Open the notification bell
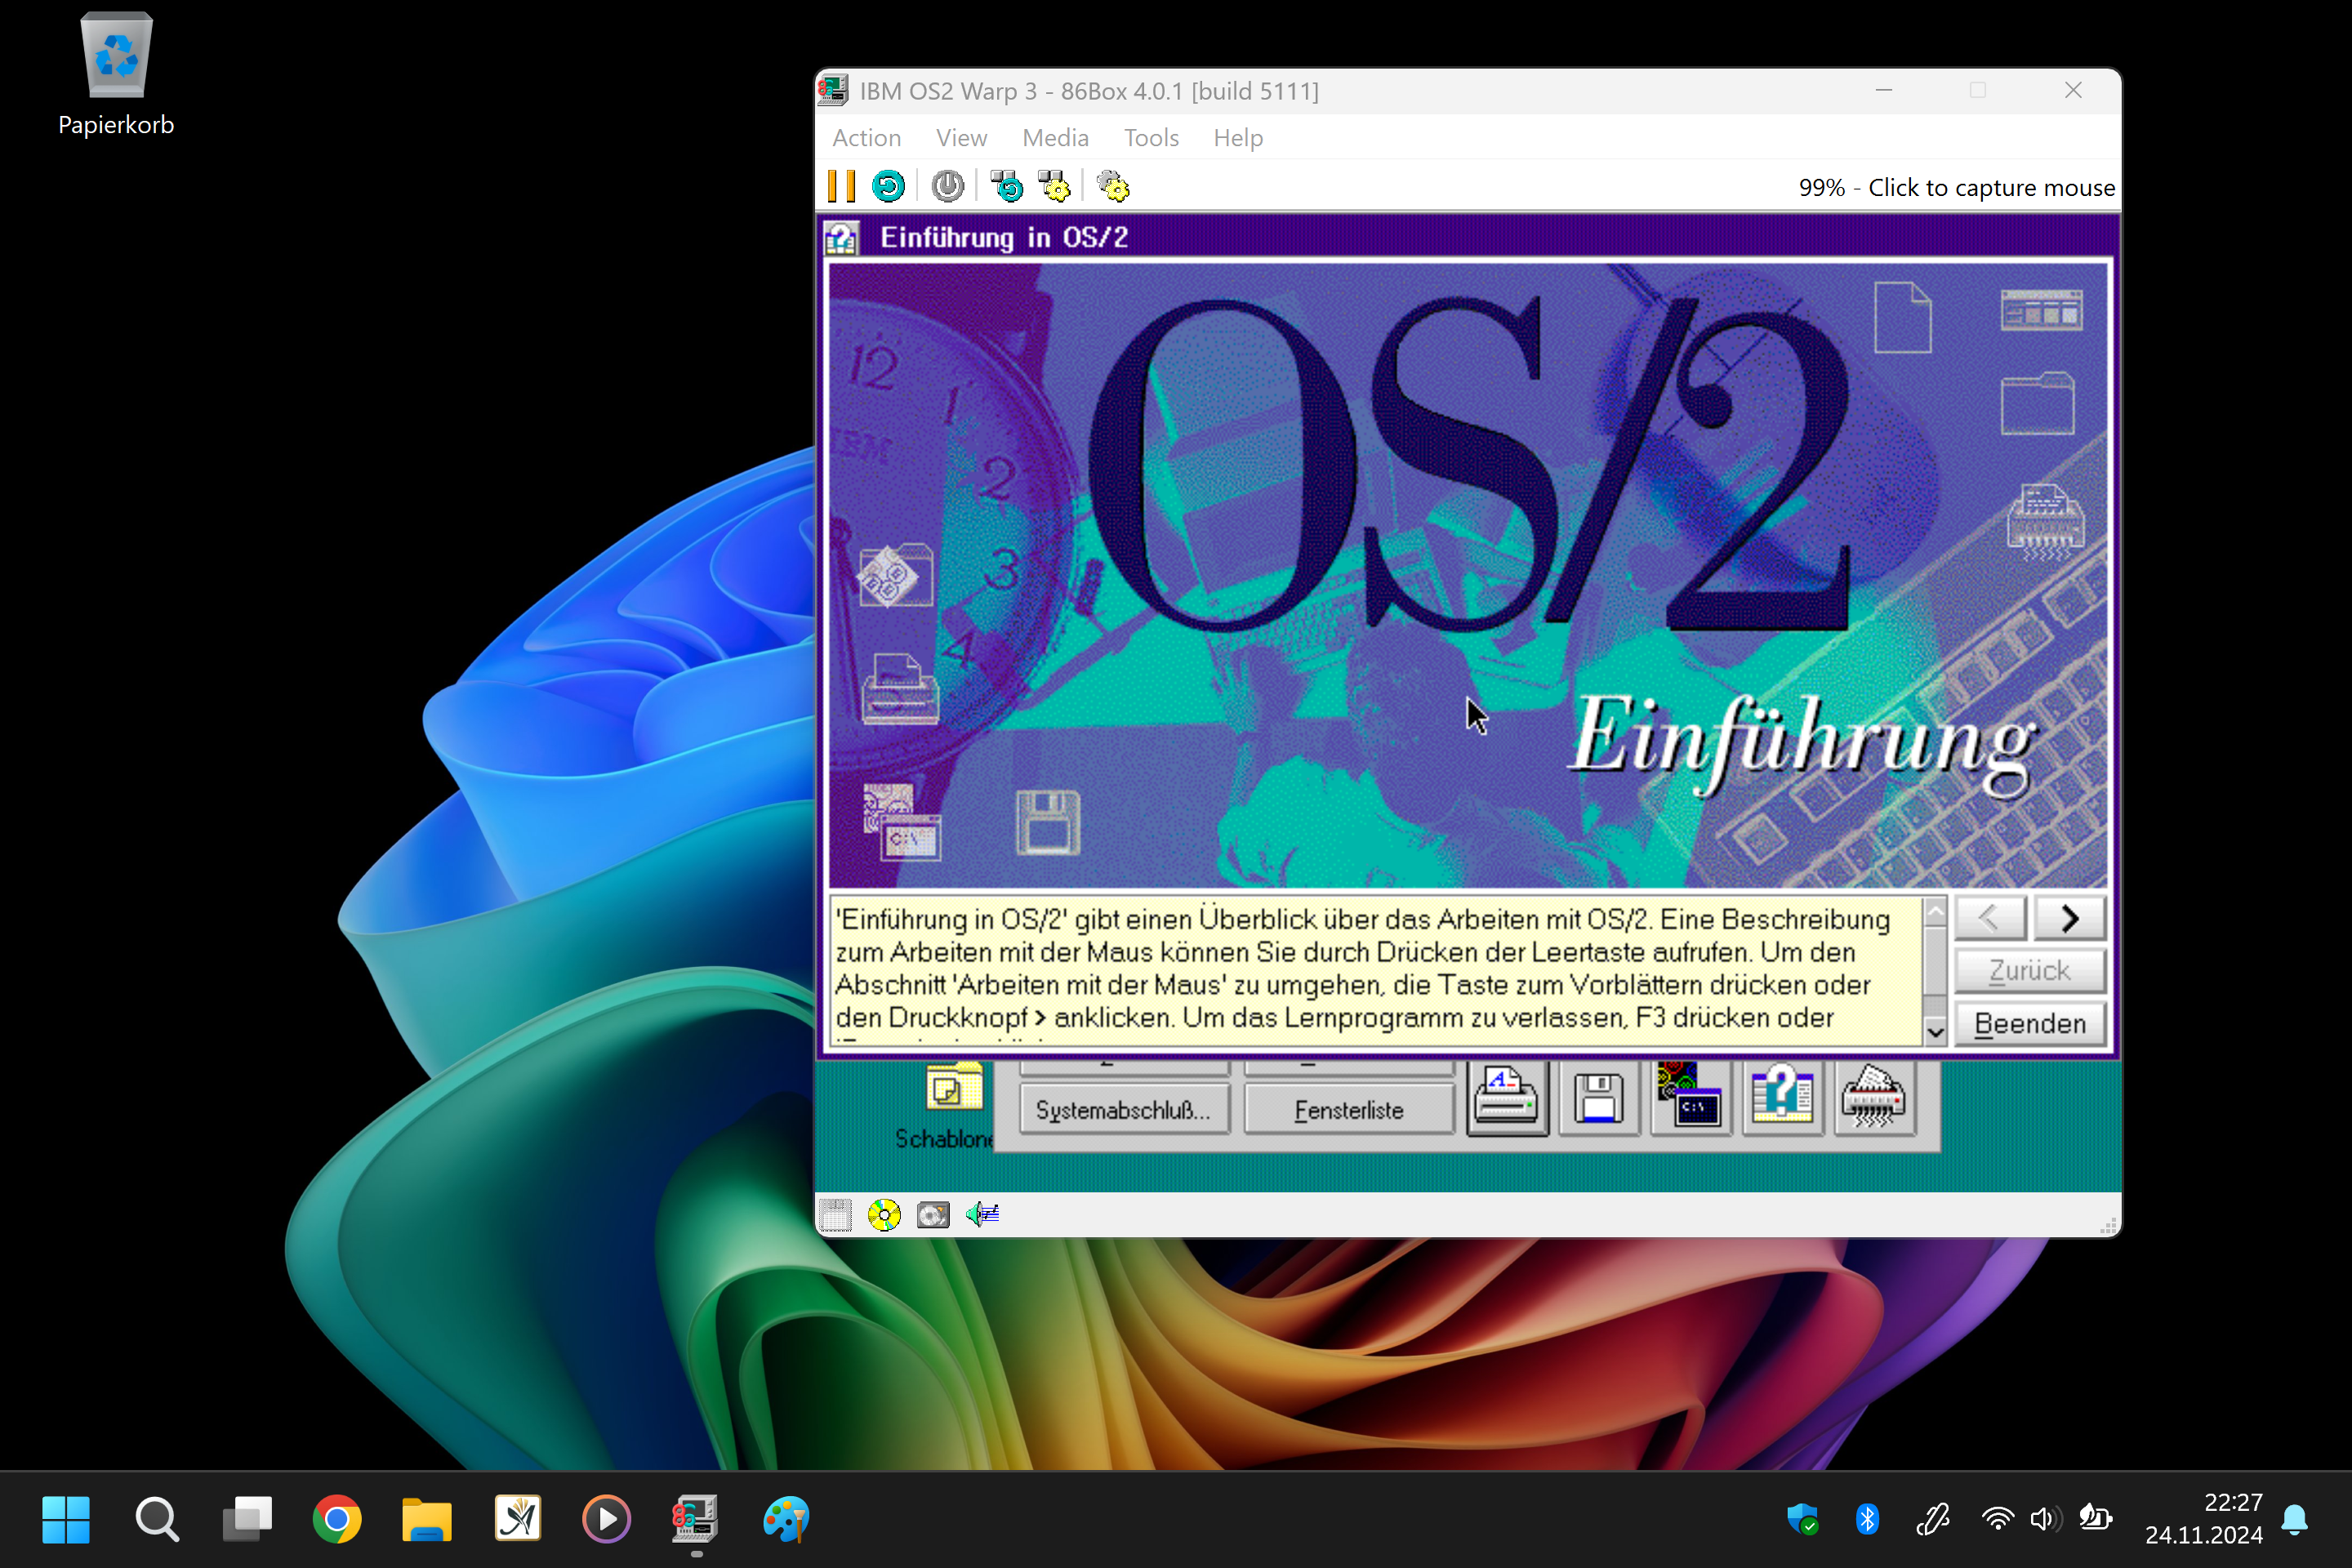The width and height of the screenshot is (2352, 1568). tap(2295, 1519)
